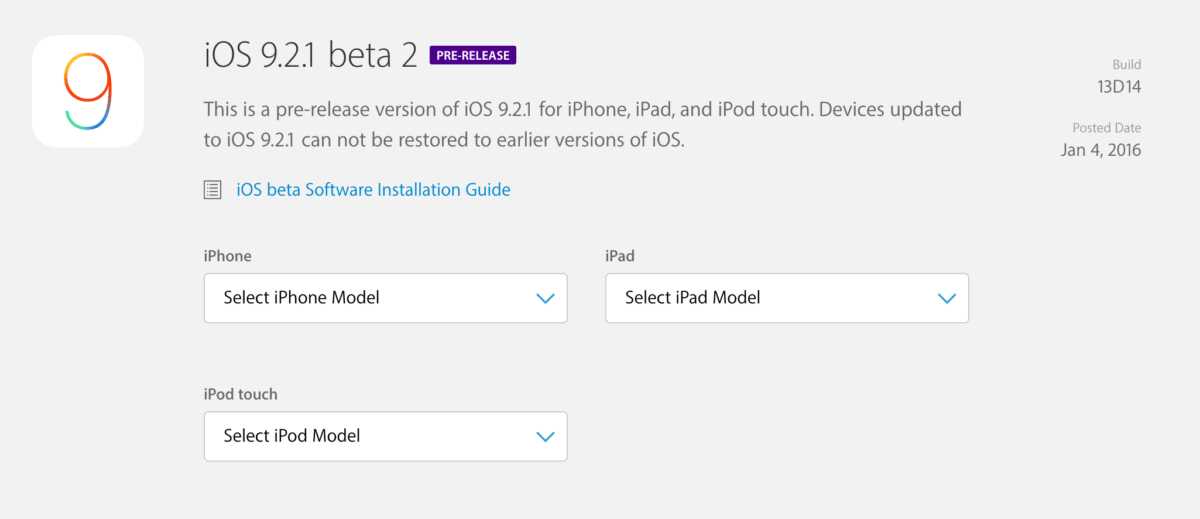
Task: Click the iPod touch label
Action: pos(240,394)
